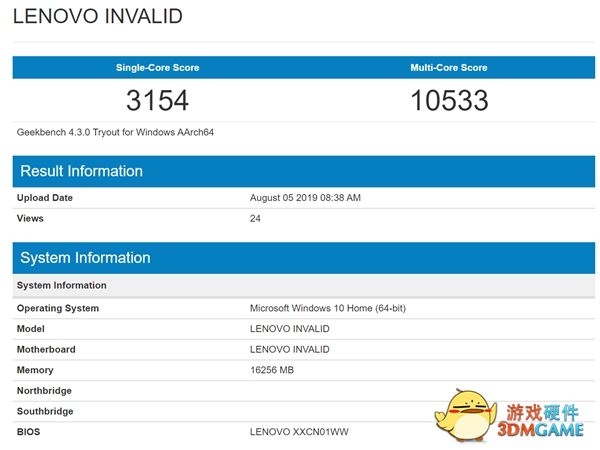The image size is (600, 450).
Task: Click LENOVO INVALID value in Model row
Action: pyautogui.click(x=290, y=329)
